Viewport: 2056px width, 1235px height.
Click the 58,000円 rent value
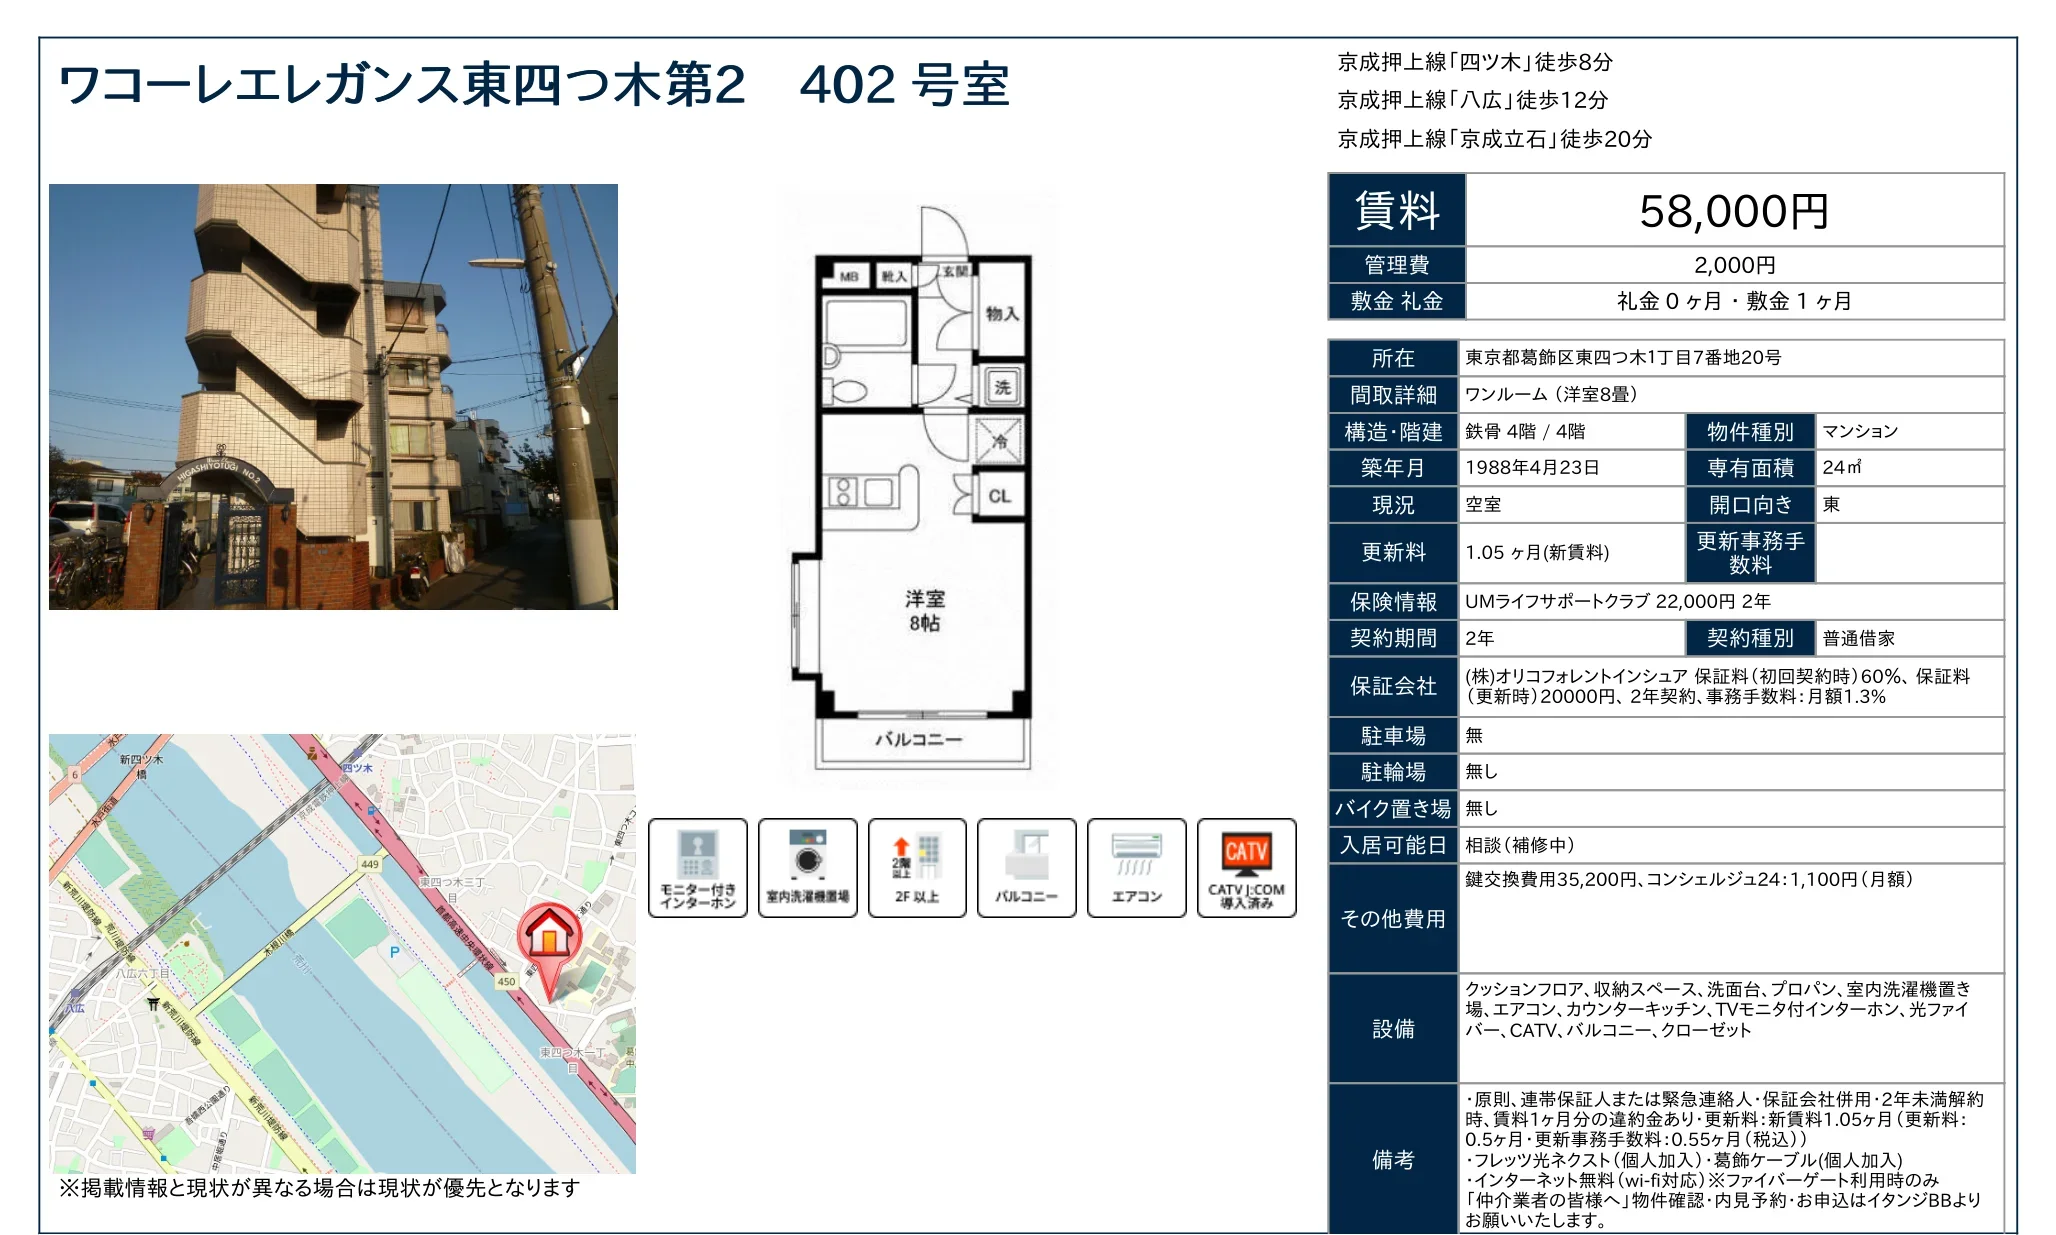click(1733, 211)
